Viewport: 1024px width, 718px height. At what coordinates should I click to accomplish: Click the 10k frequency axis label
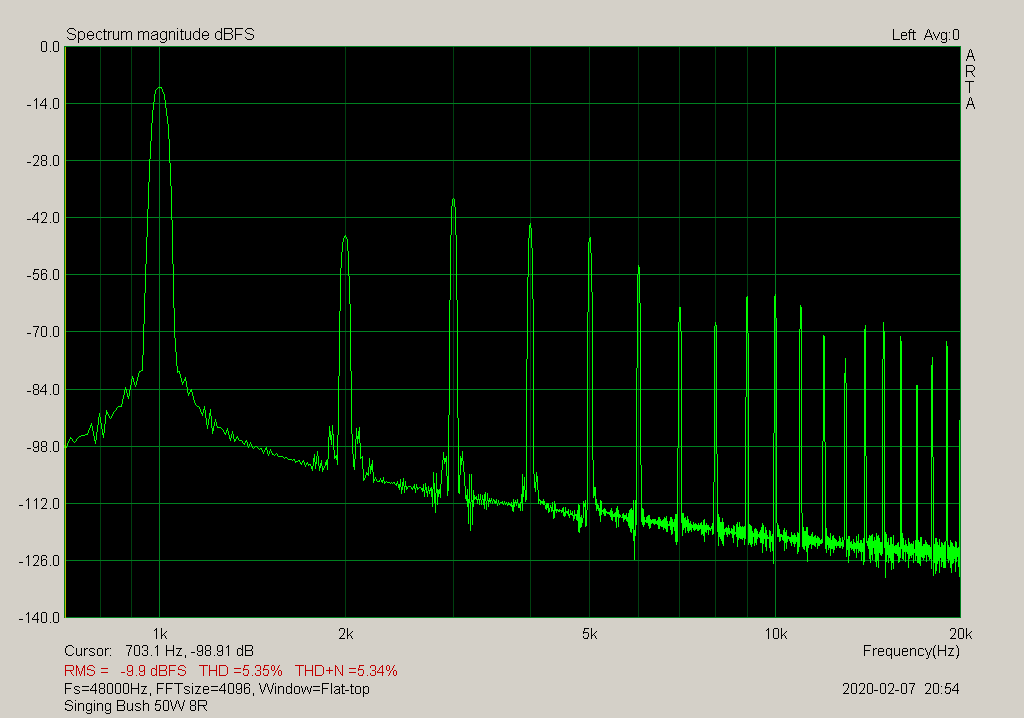776,634
